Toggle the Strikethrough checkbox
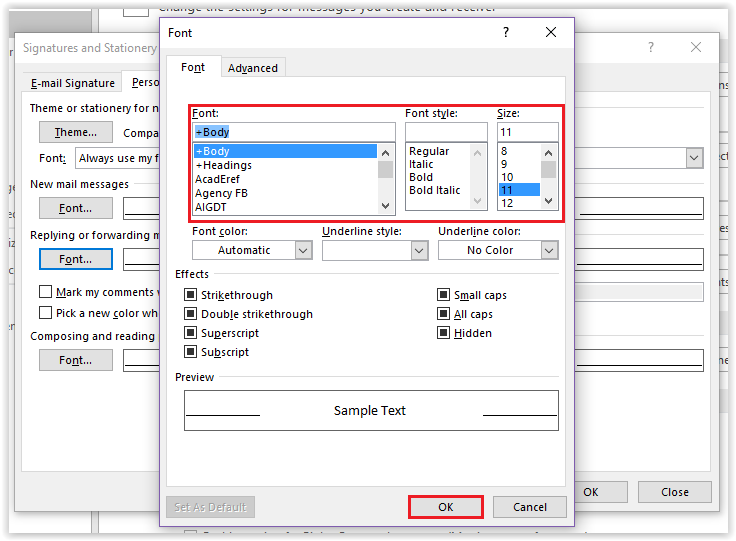The width and height of the screenshot is (736, 541). click(x=190, y=295)
